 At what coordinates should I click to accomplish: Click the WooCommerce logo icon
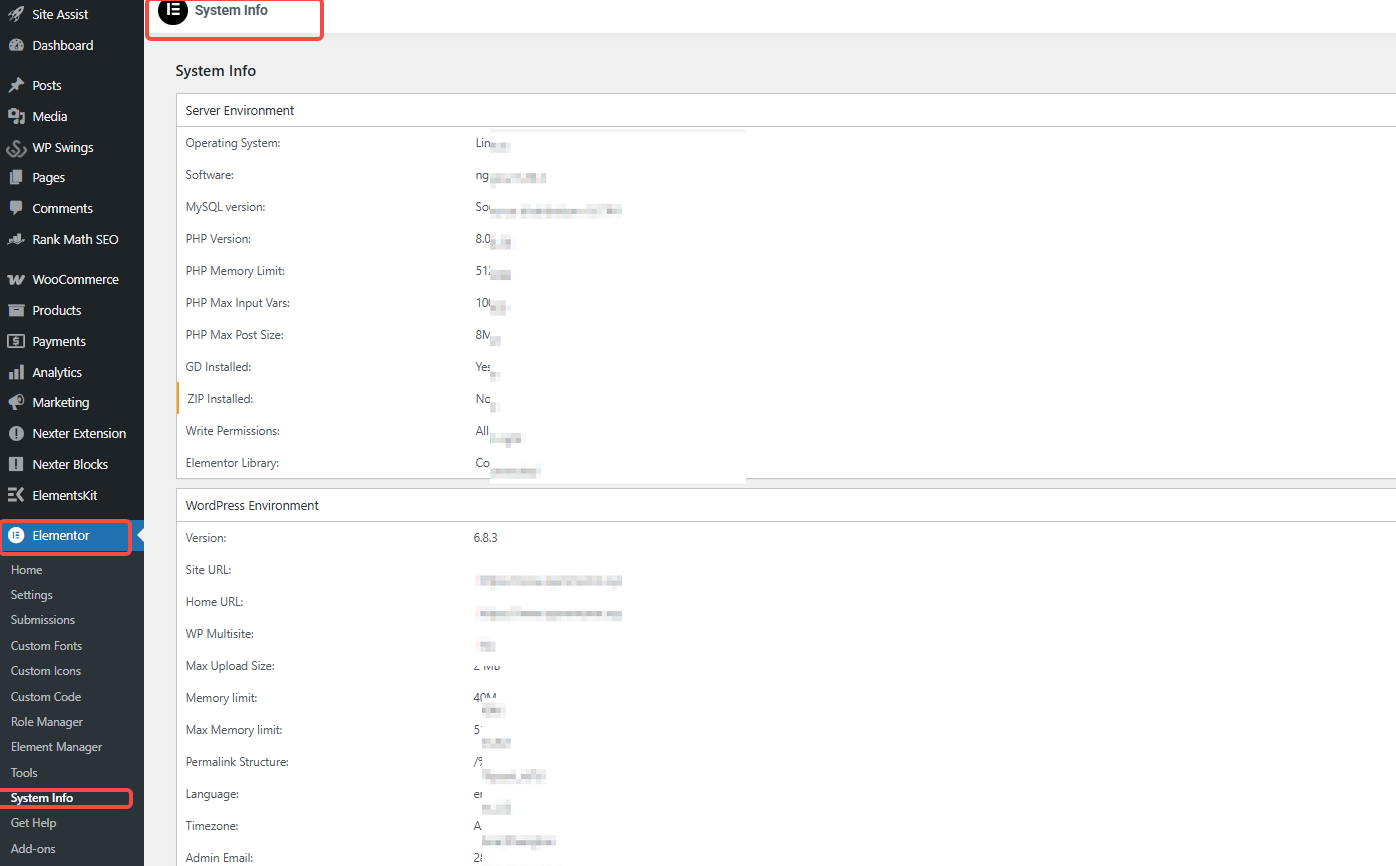[16, 280]
